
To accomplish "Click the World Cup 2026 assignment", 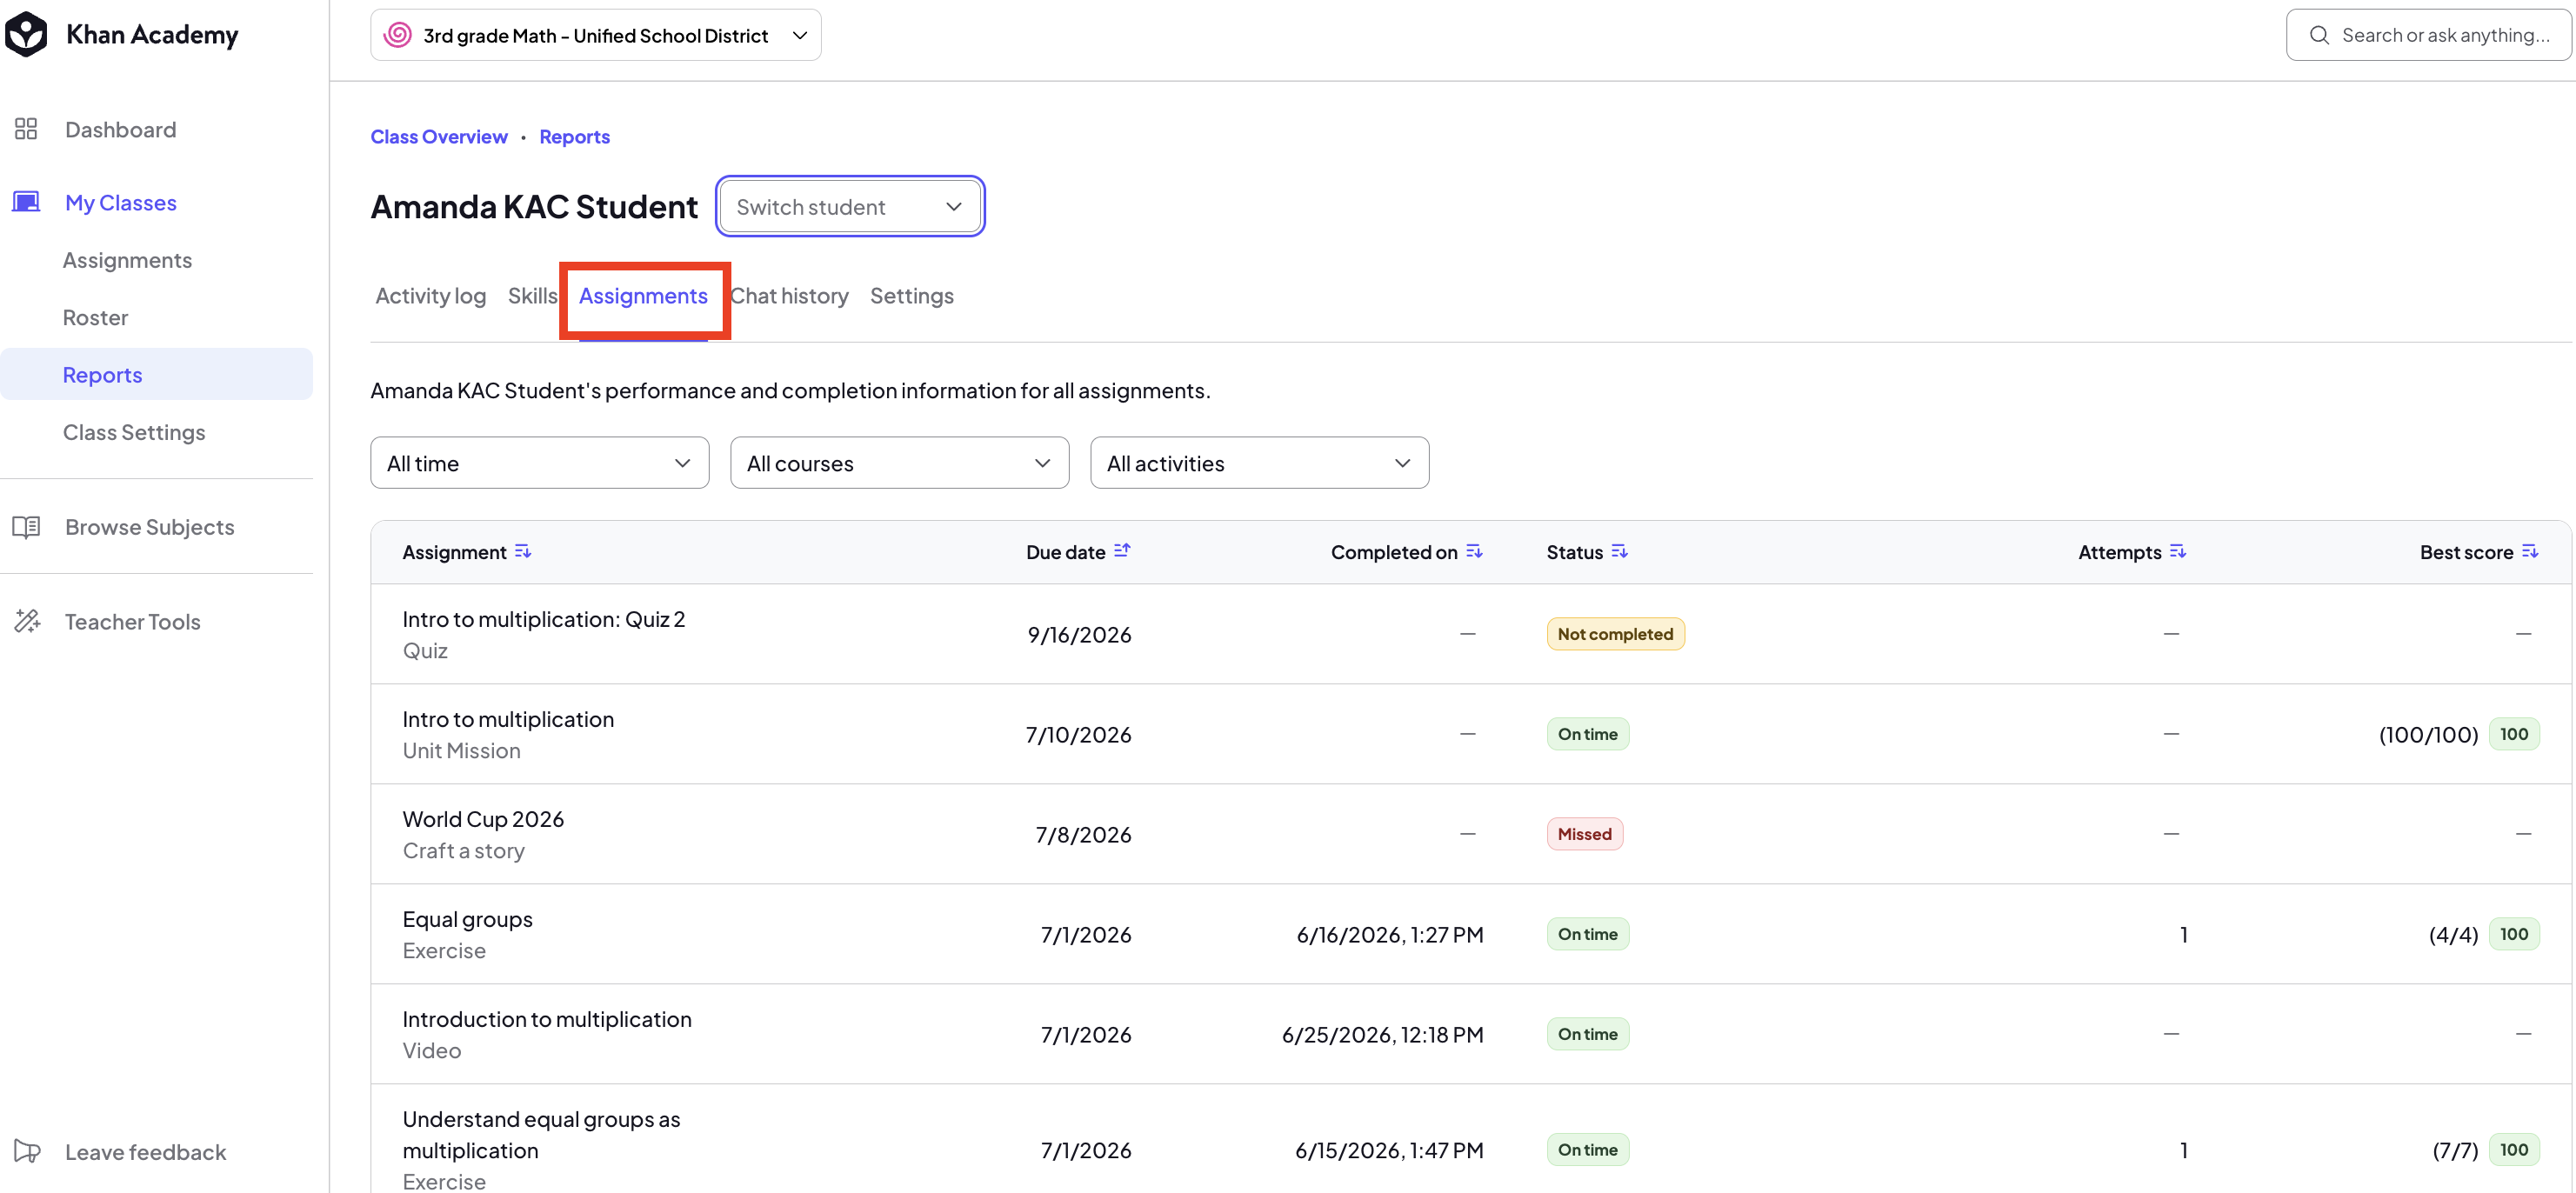I will (x=483, y=819).
